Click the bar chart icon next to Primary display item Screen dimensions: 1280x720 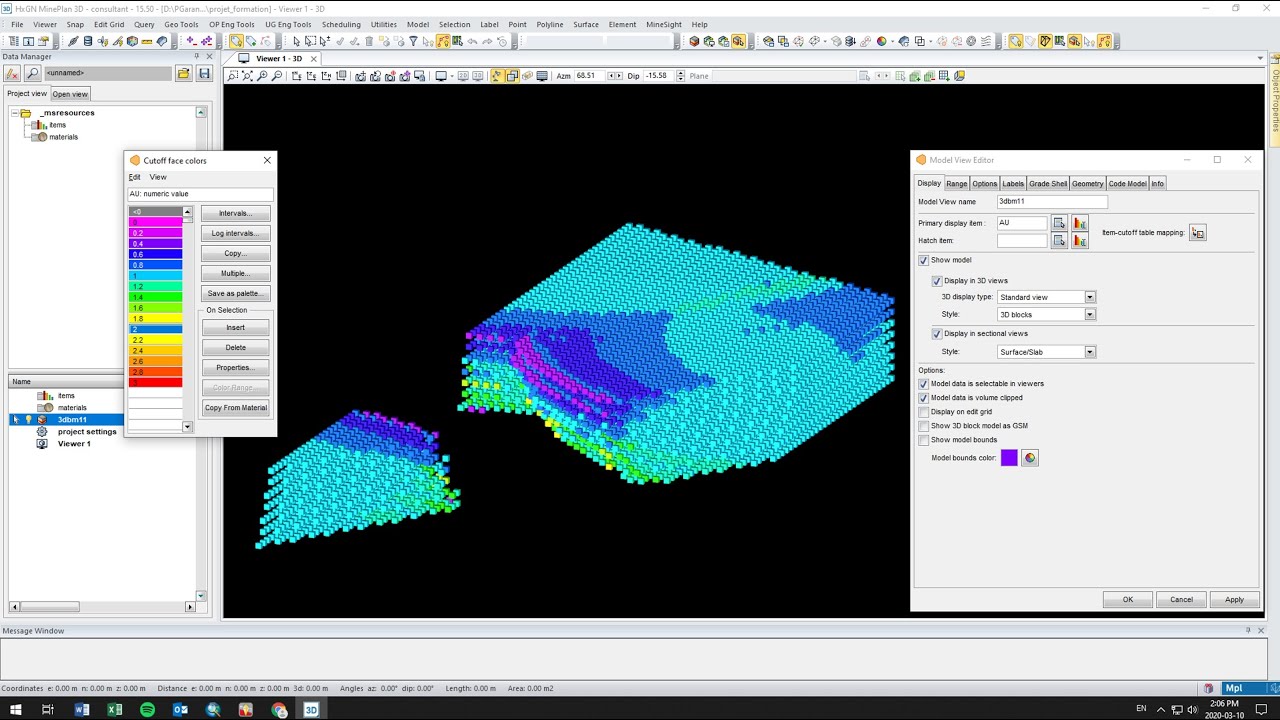tap(1079, 223)
